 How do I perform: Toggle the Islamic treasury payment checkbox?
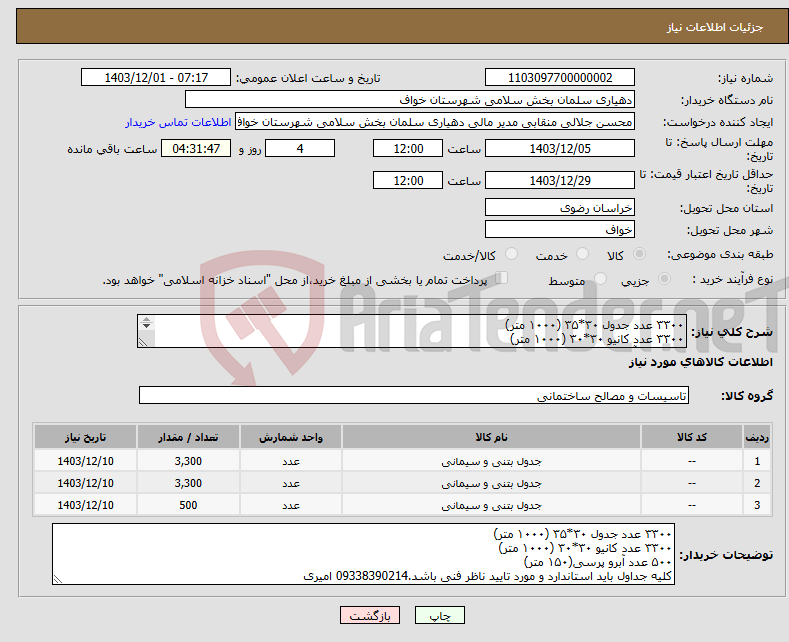point(502,278)
